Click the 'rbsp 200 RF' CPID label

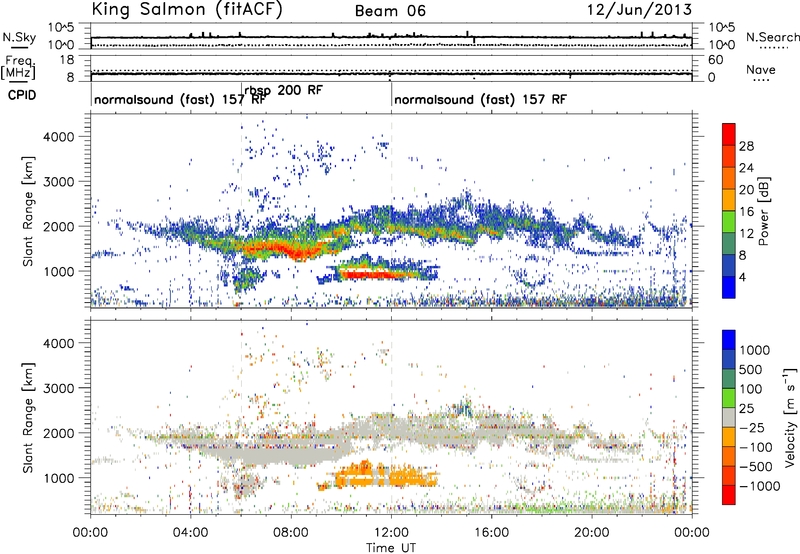(x=284, y=90)
